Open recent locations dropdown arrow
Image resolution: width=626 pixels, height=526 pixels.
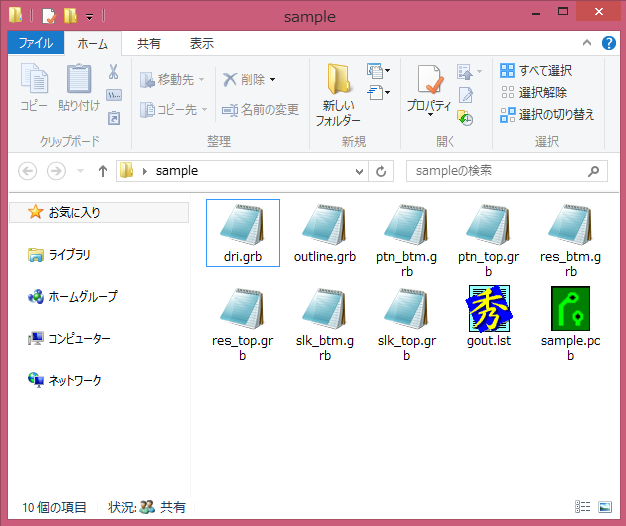pos(81,171)
